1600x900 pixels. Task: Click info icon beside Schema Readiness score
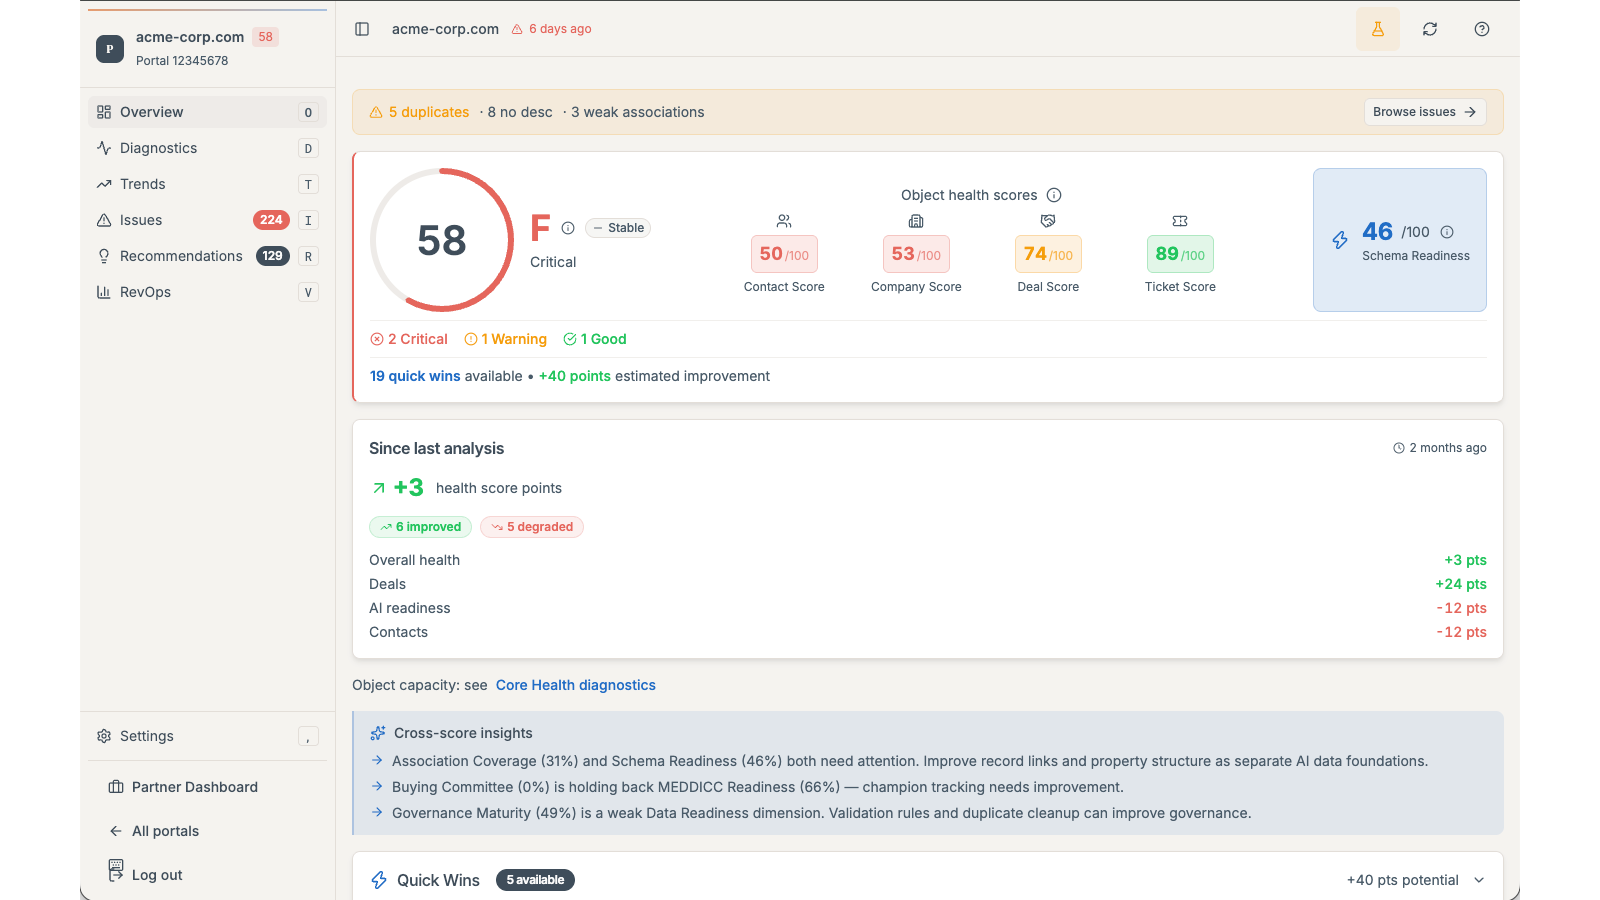pos(1447,232)
